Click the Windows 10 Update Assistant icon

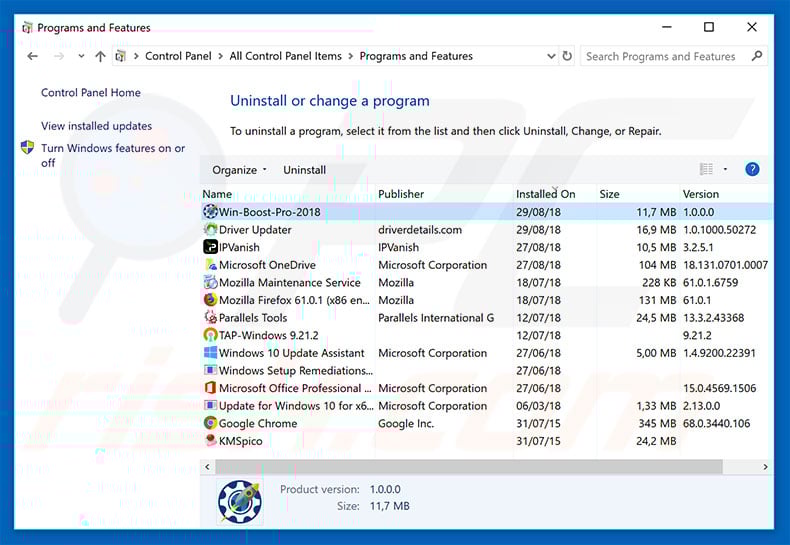click(210, 353)
